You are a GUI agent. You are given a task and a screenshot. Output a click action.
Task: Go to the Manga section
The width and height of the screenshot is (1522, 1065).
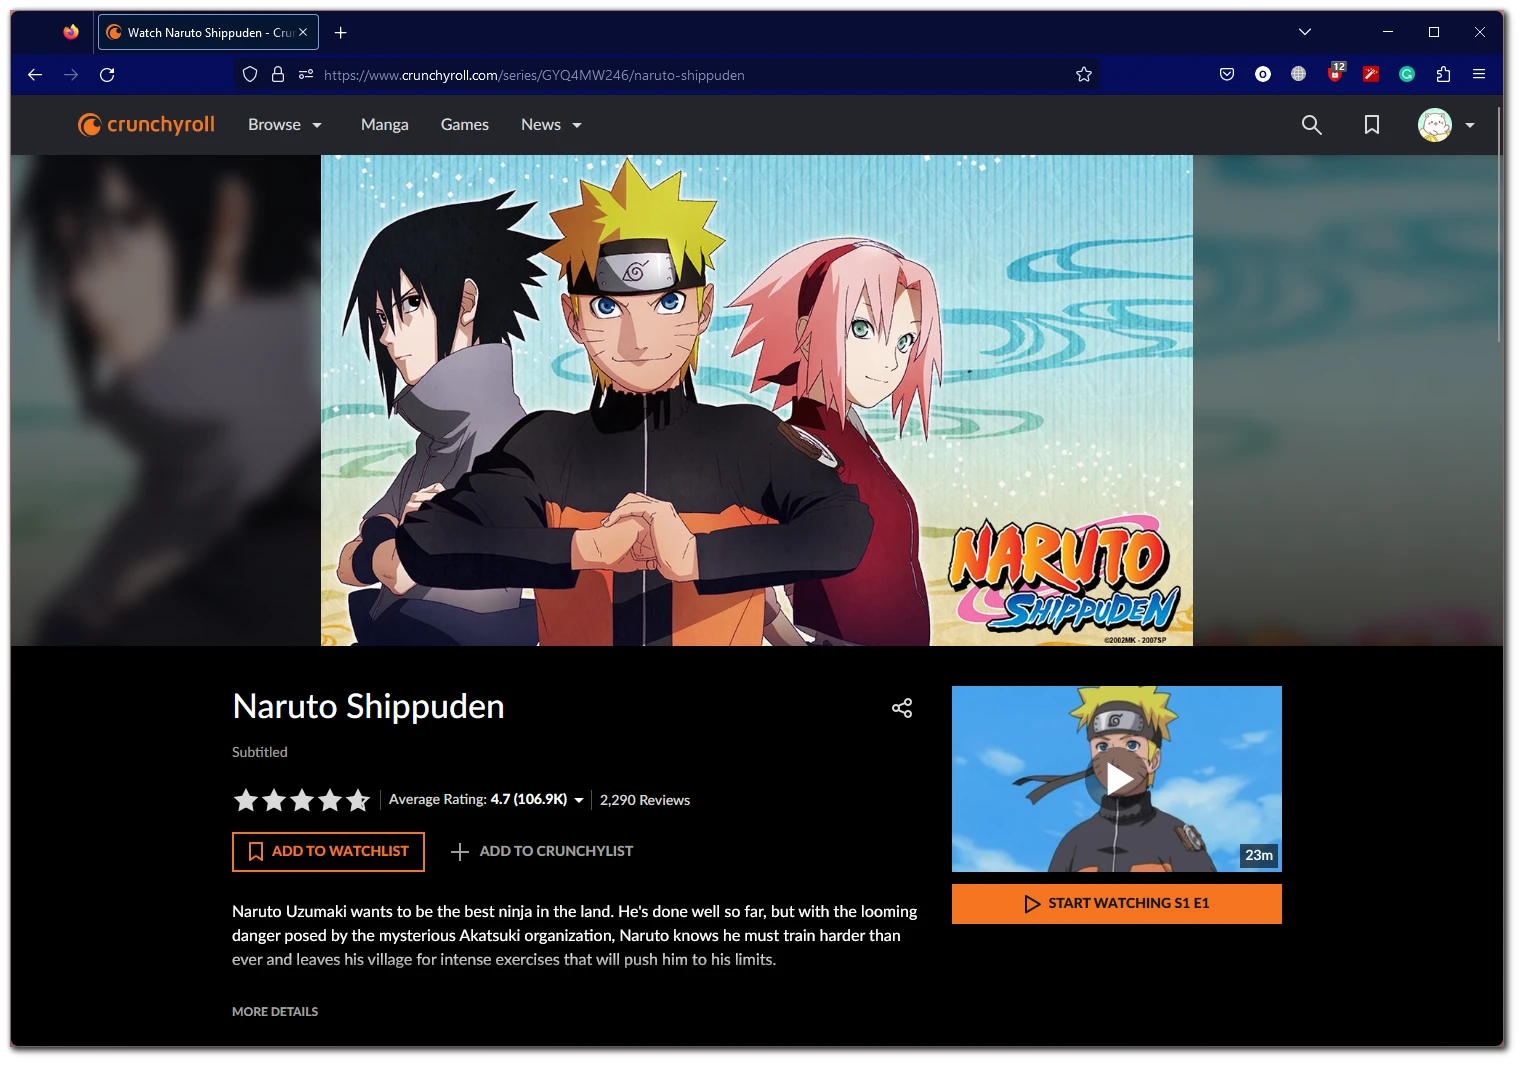click(x=385, y=125)
